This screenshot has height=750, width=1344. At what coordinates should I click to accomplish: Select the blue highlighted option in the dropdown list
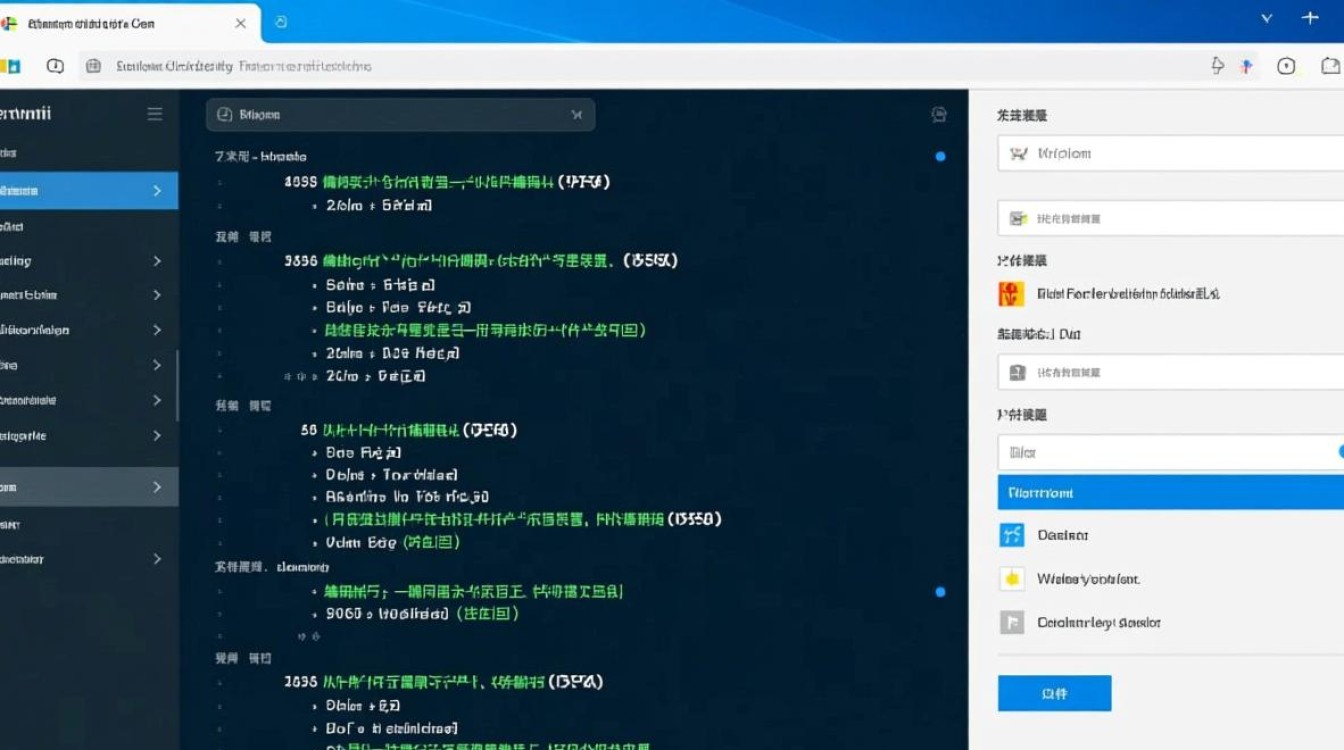click(1170, 493)
